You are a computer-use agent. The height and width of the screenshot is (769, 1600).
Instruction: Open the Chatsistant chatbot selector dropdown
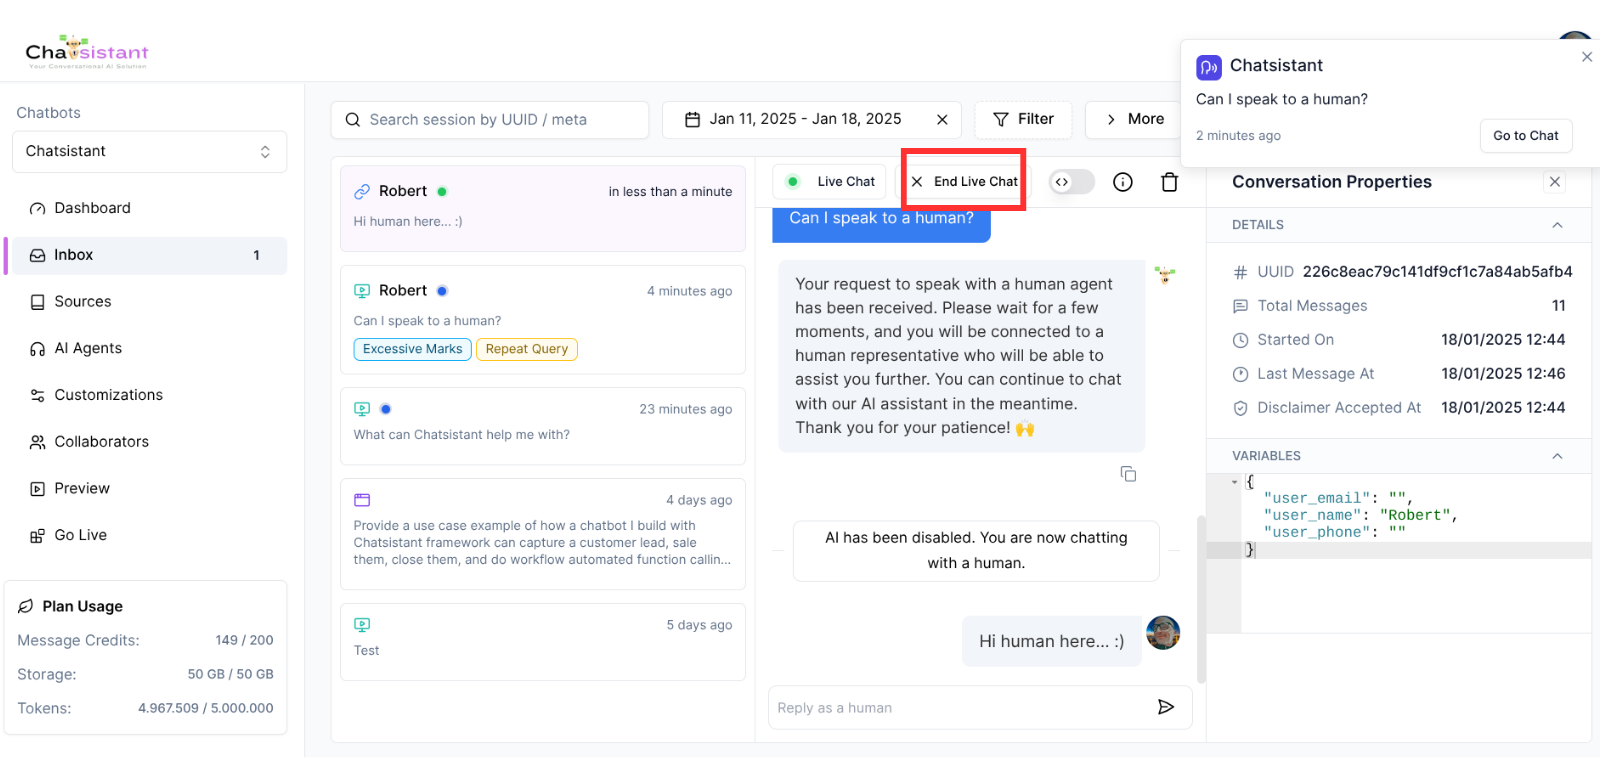[149, 151]
